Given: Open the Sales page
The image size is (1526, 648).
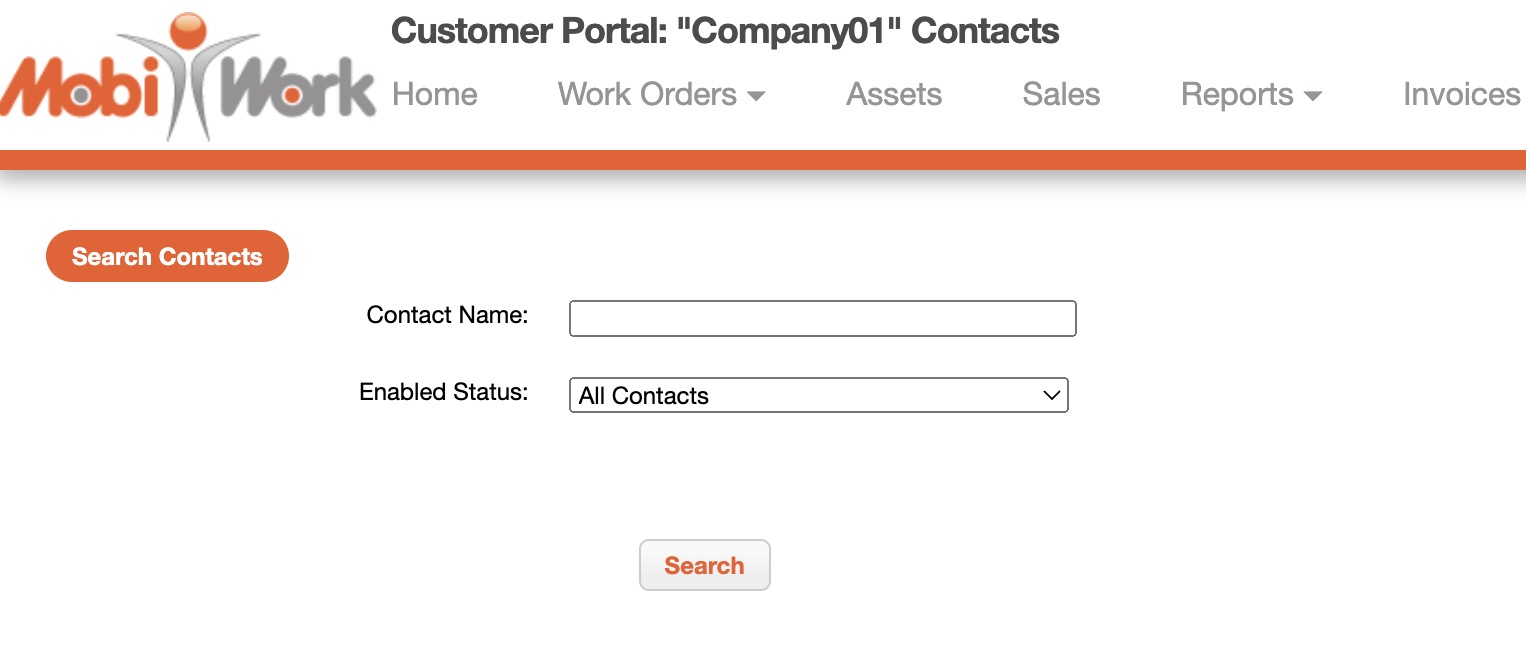Looking at the screenshot, I should coord(1061,95).
